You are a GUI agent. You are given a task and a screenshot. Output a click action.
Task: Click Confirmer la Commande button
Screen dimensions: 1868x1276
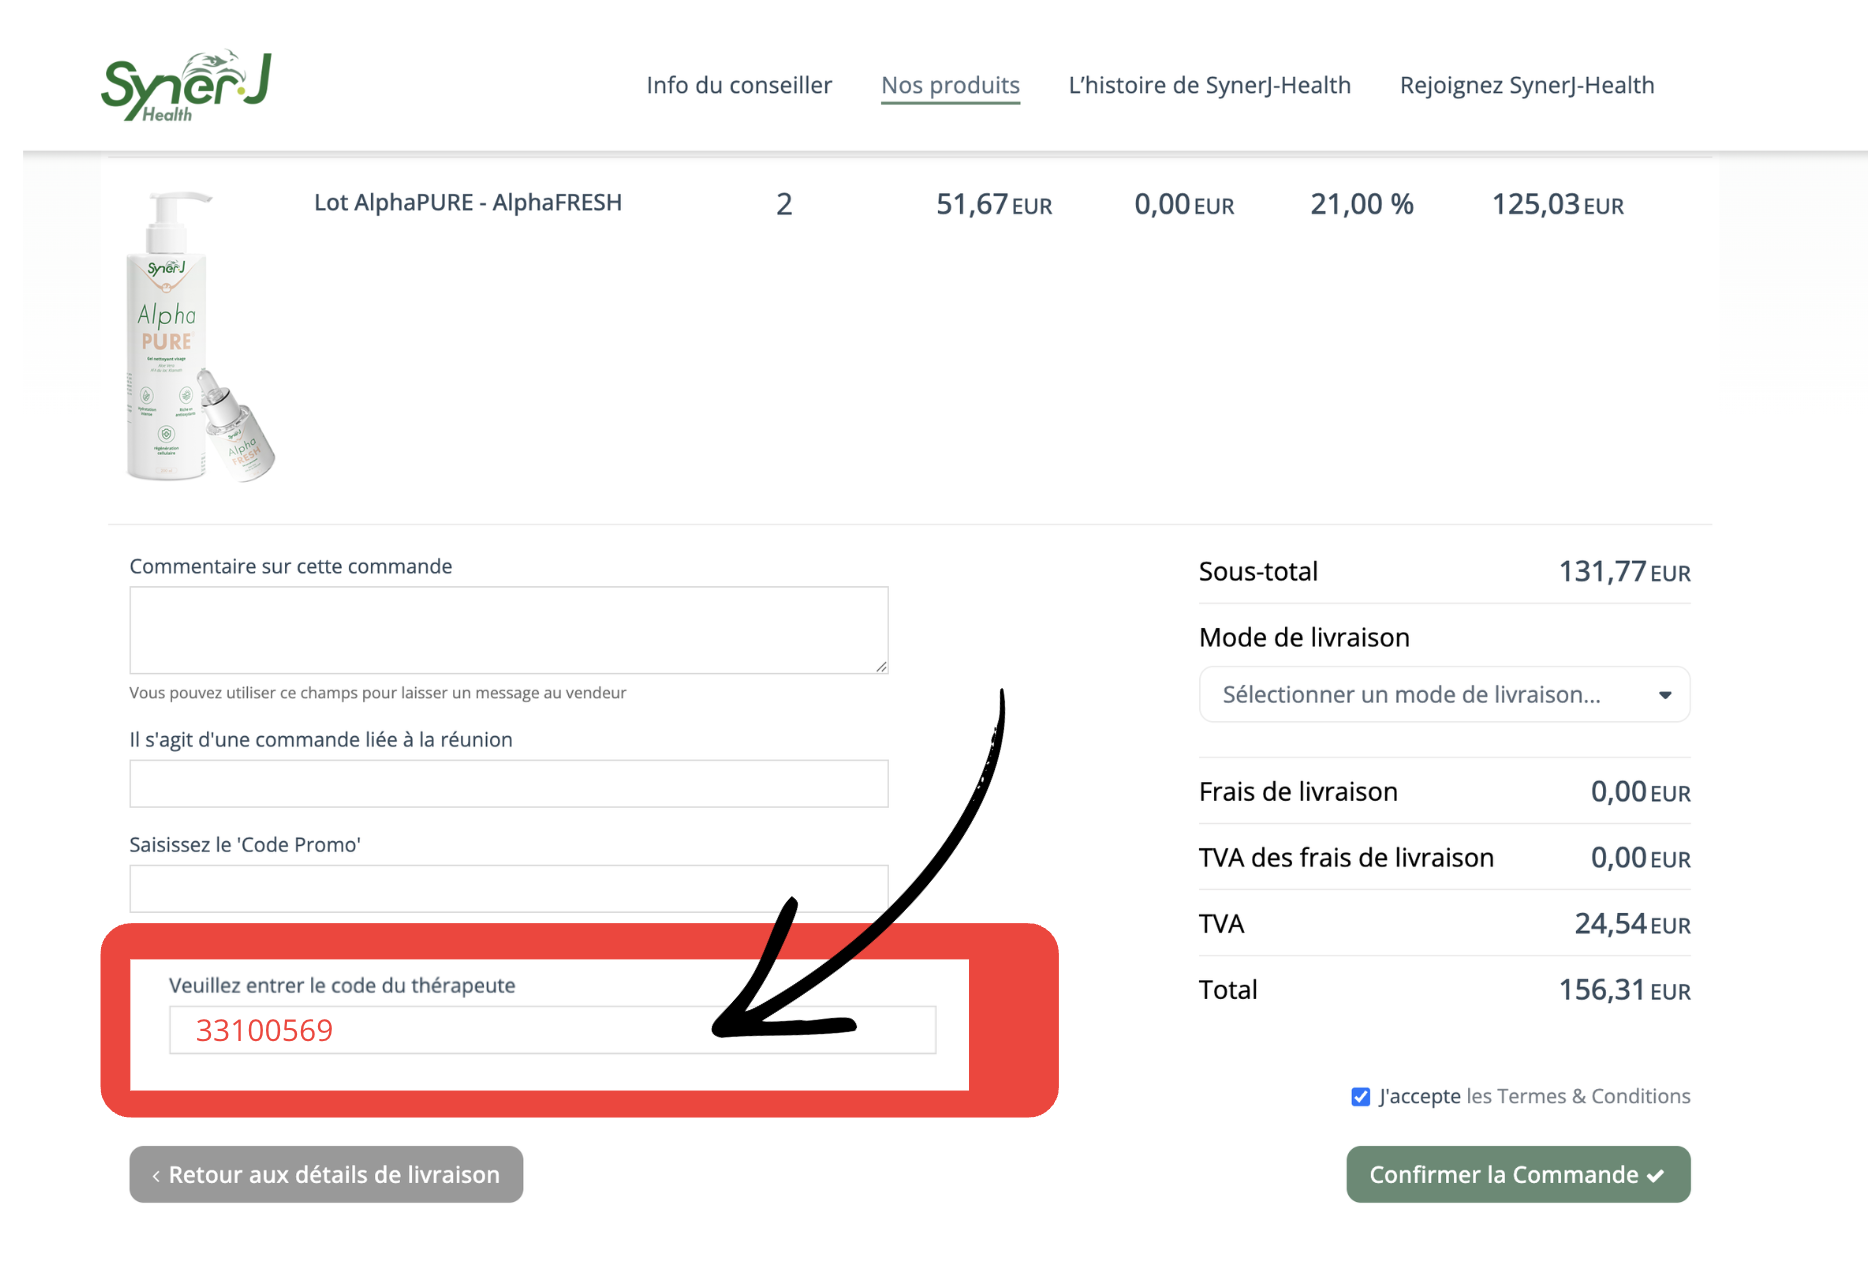coord(1518,1174)
